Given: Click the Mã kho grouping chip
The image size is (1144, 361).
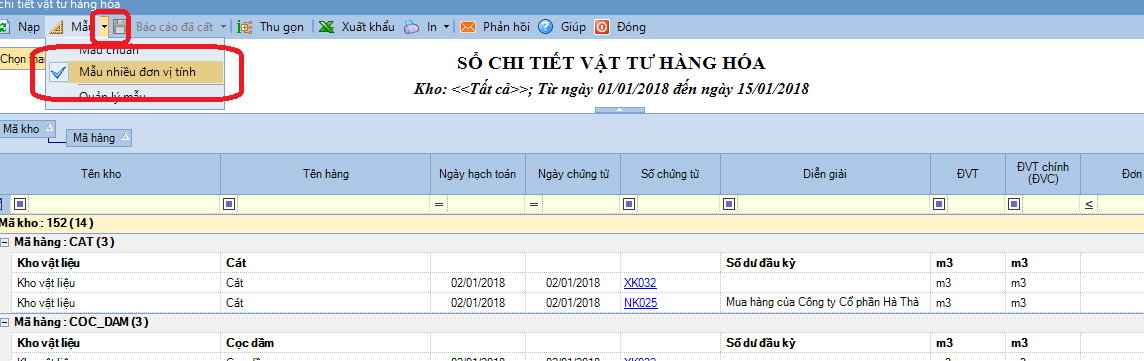Looking at the screenshot, I should [x=28, y=128].
